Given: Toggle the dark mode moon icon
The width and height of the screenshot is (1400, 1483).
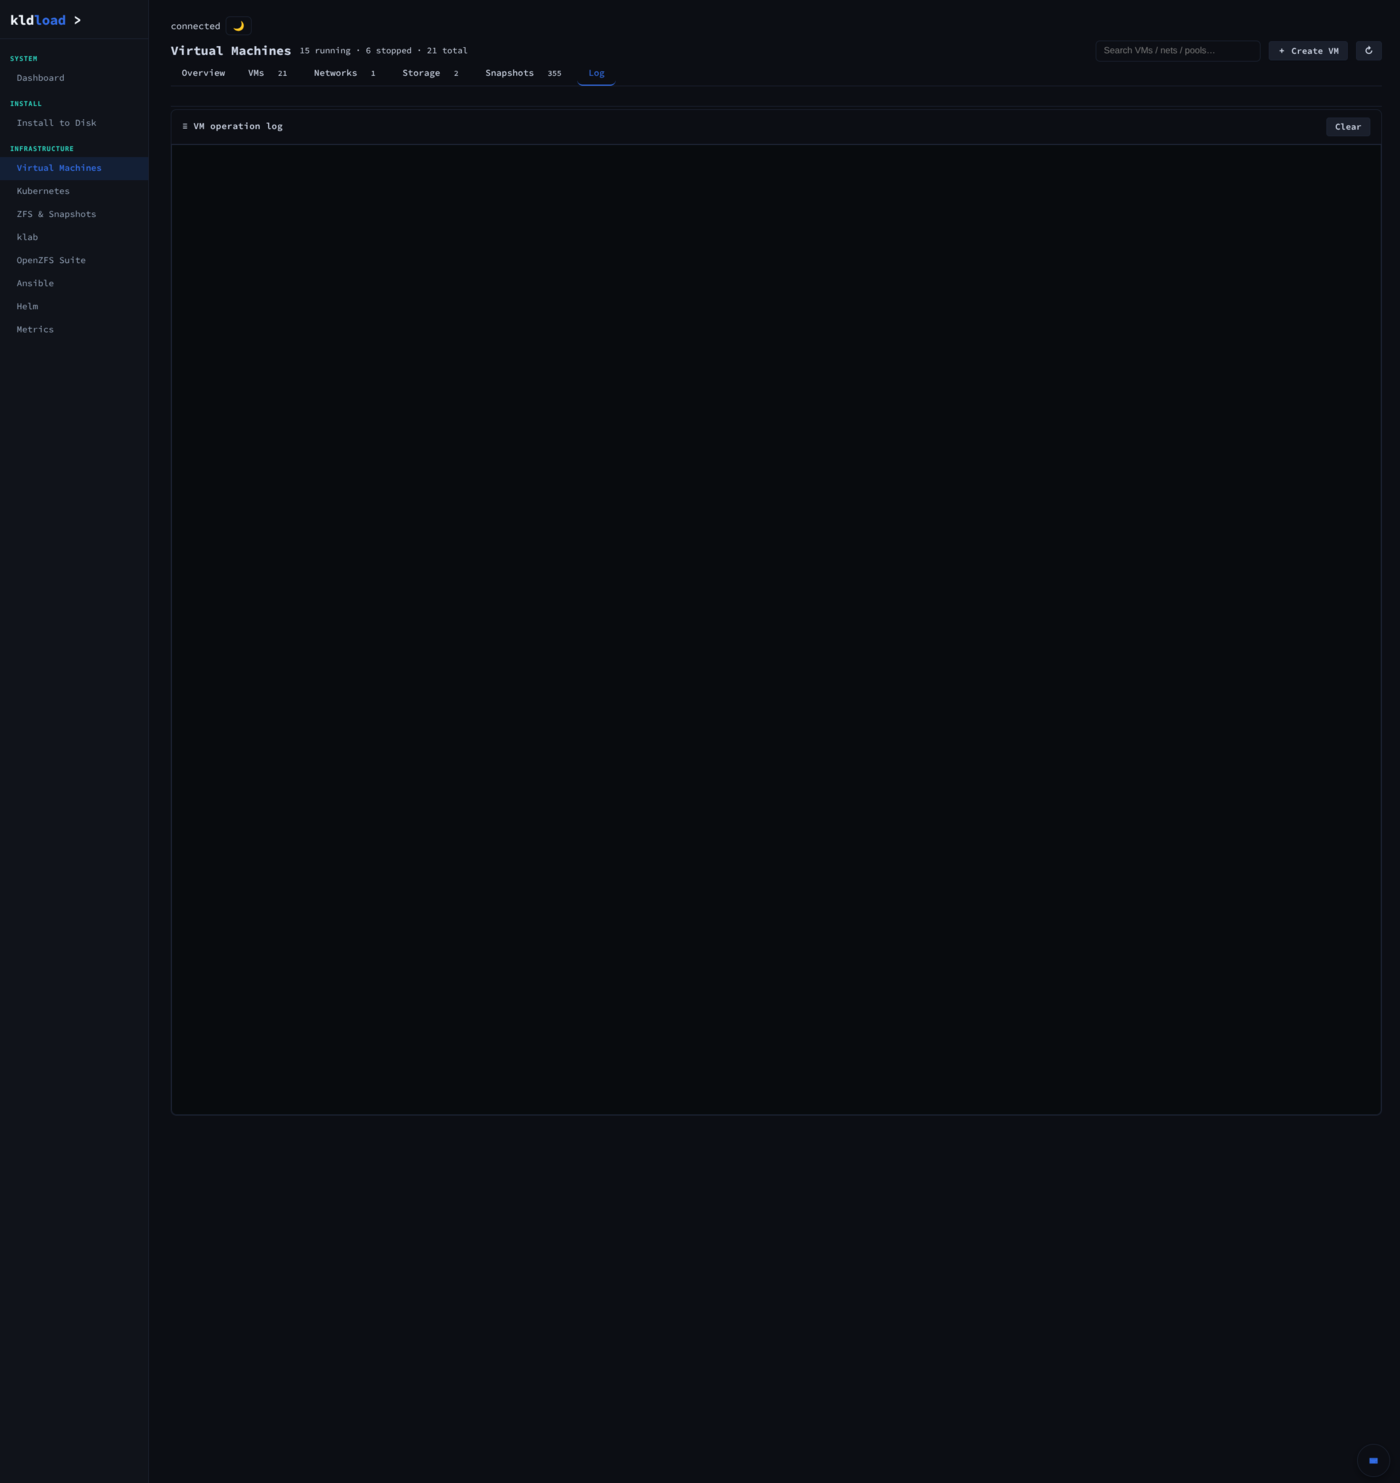Looking at the screenshot, I should click(238, 26).
